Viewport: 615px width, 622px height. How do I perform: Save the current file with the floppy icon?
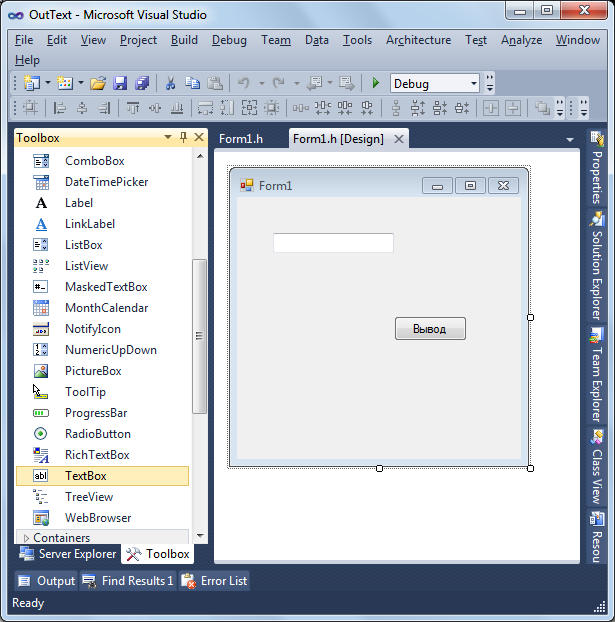click(x=120, y=83)
